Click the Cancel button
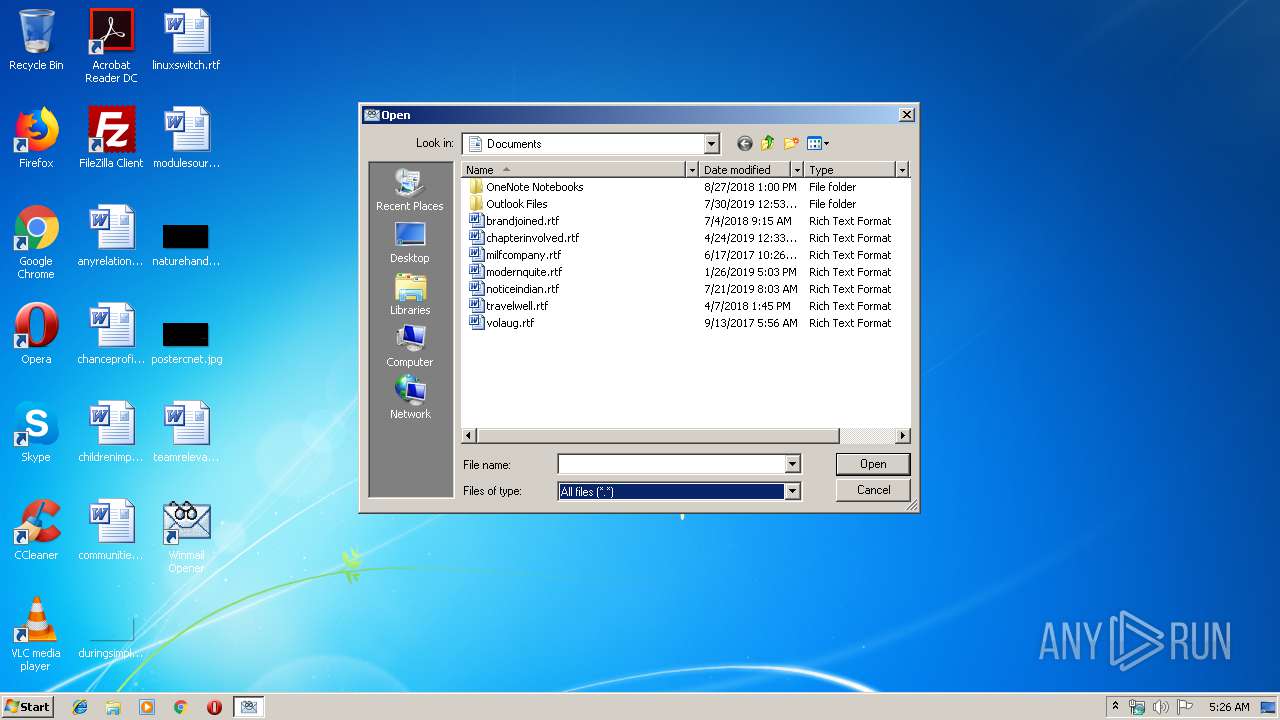The height and width of the screenshot is (720, 1280). [x=873, y=490]
